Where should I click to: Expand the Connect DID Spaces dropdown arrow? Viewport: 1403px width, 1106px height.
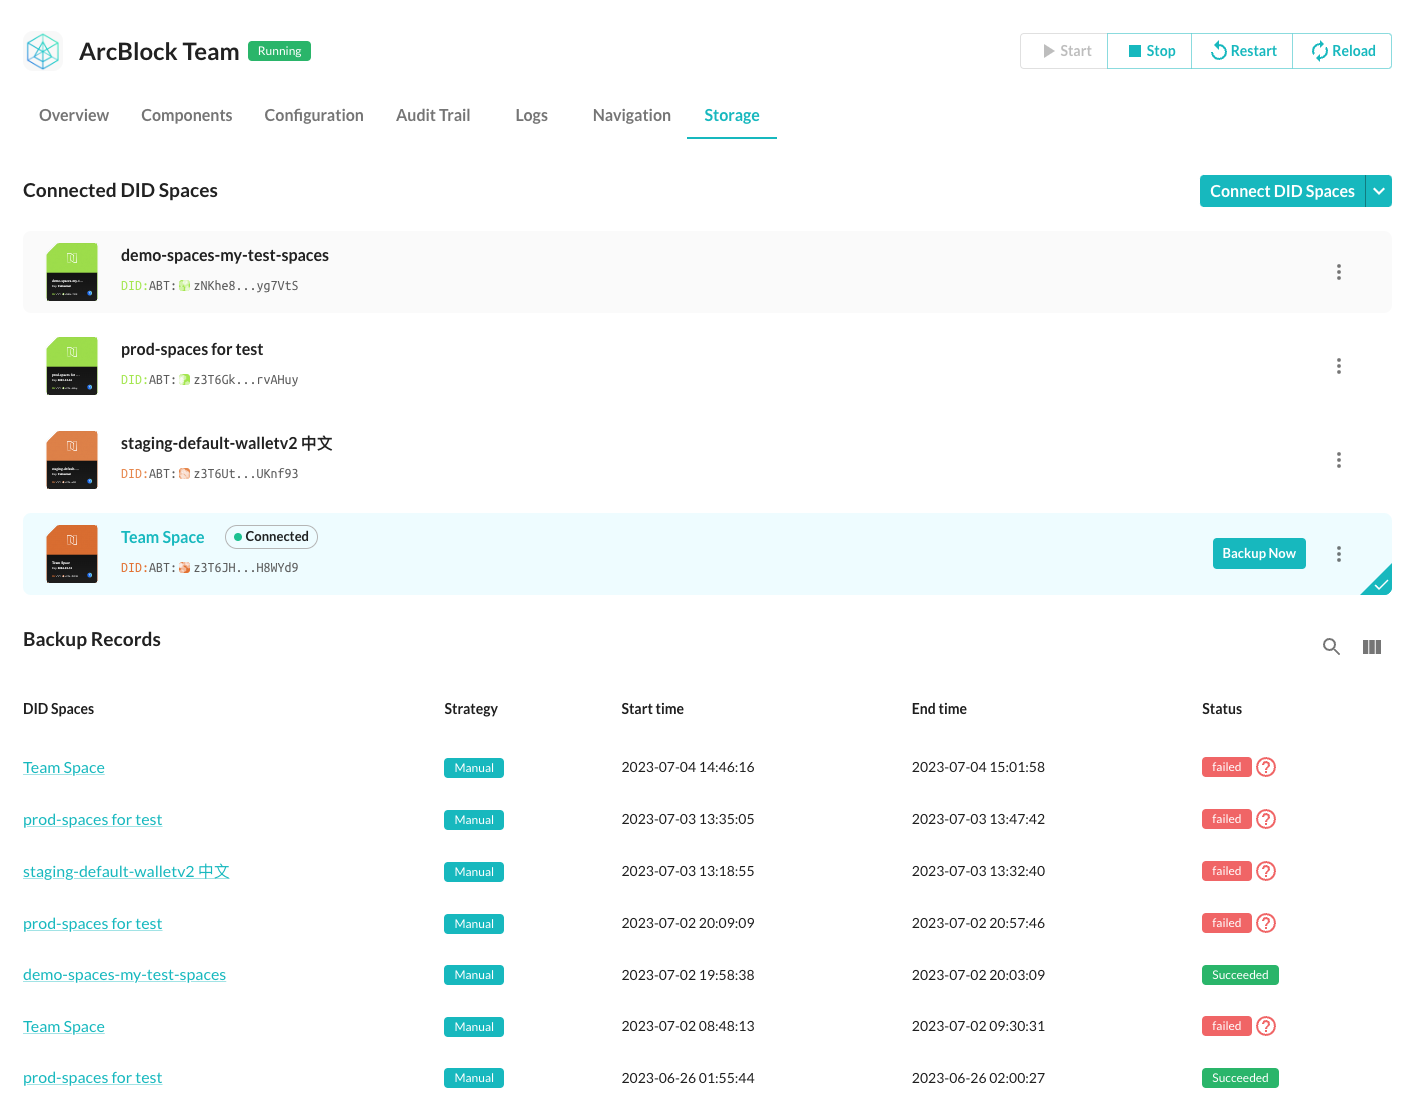pos(1379,191)
